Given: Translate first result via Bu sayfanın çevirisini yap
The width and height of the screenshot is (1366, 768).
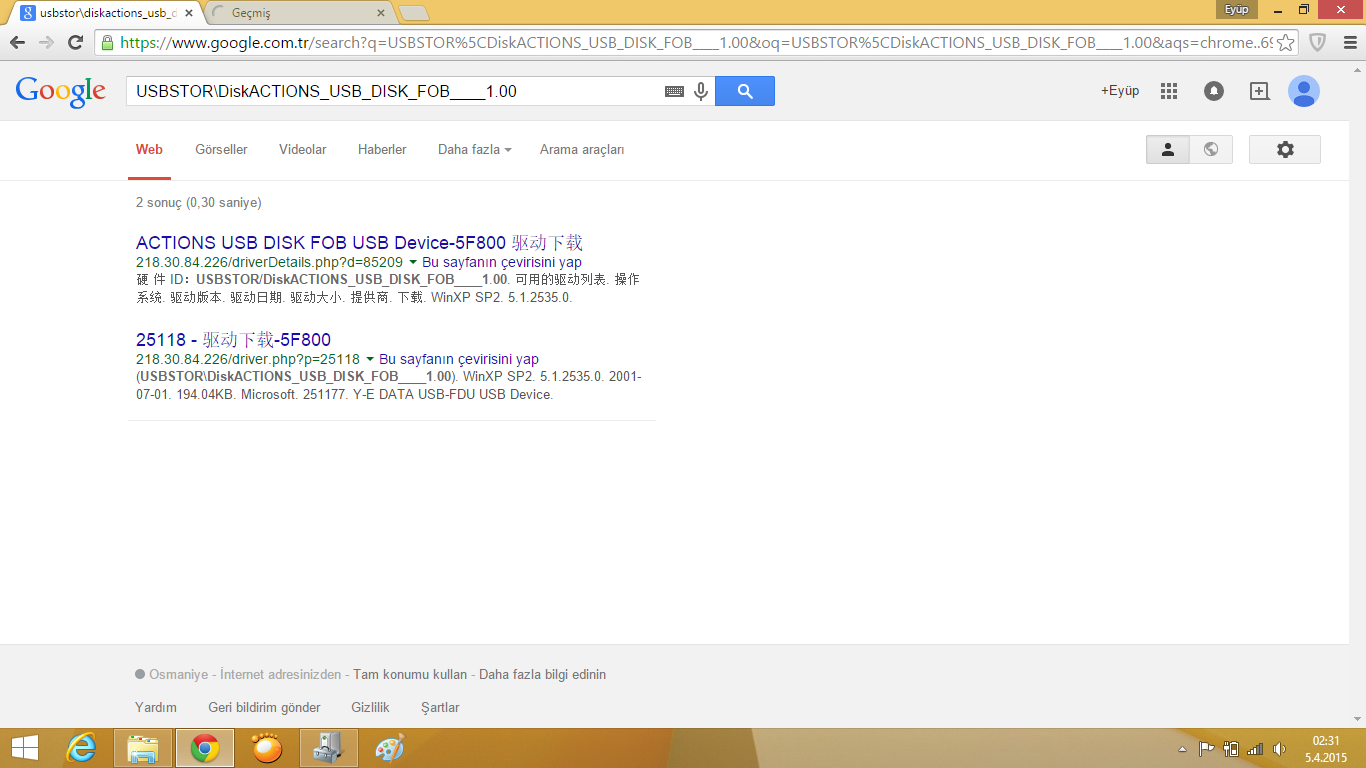Looking at the screenshot, I should click(x=502, y=262).
